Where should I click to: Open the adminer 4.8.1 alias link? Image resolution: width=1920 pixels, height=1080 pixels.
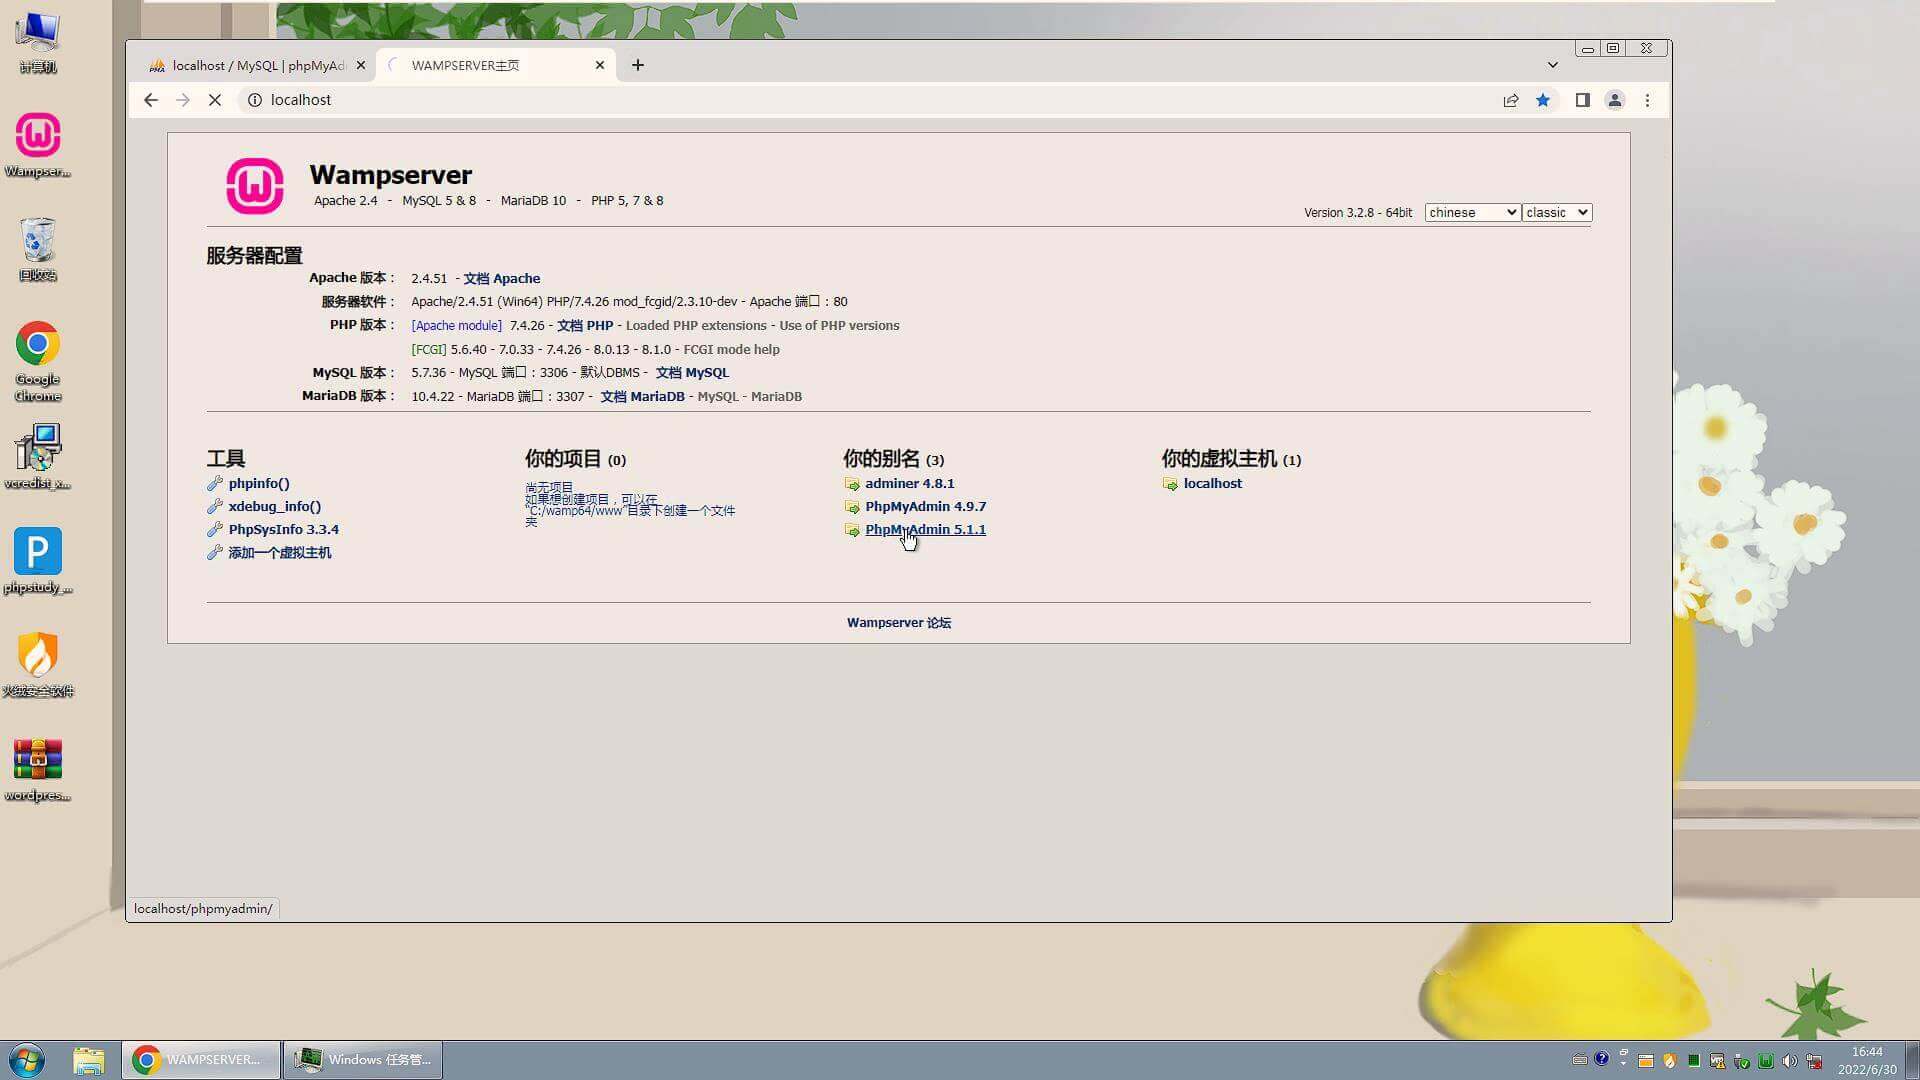[x=910, y=484]
